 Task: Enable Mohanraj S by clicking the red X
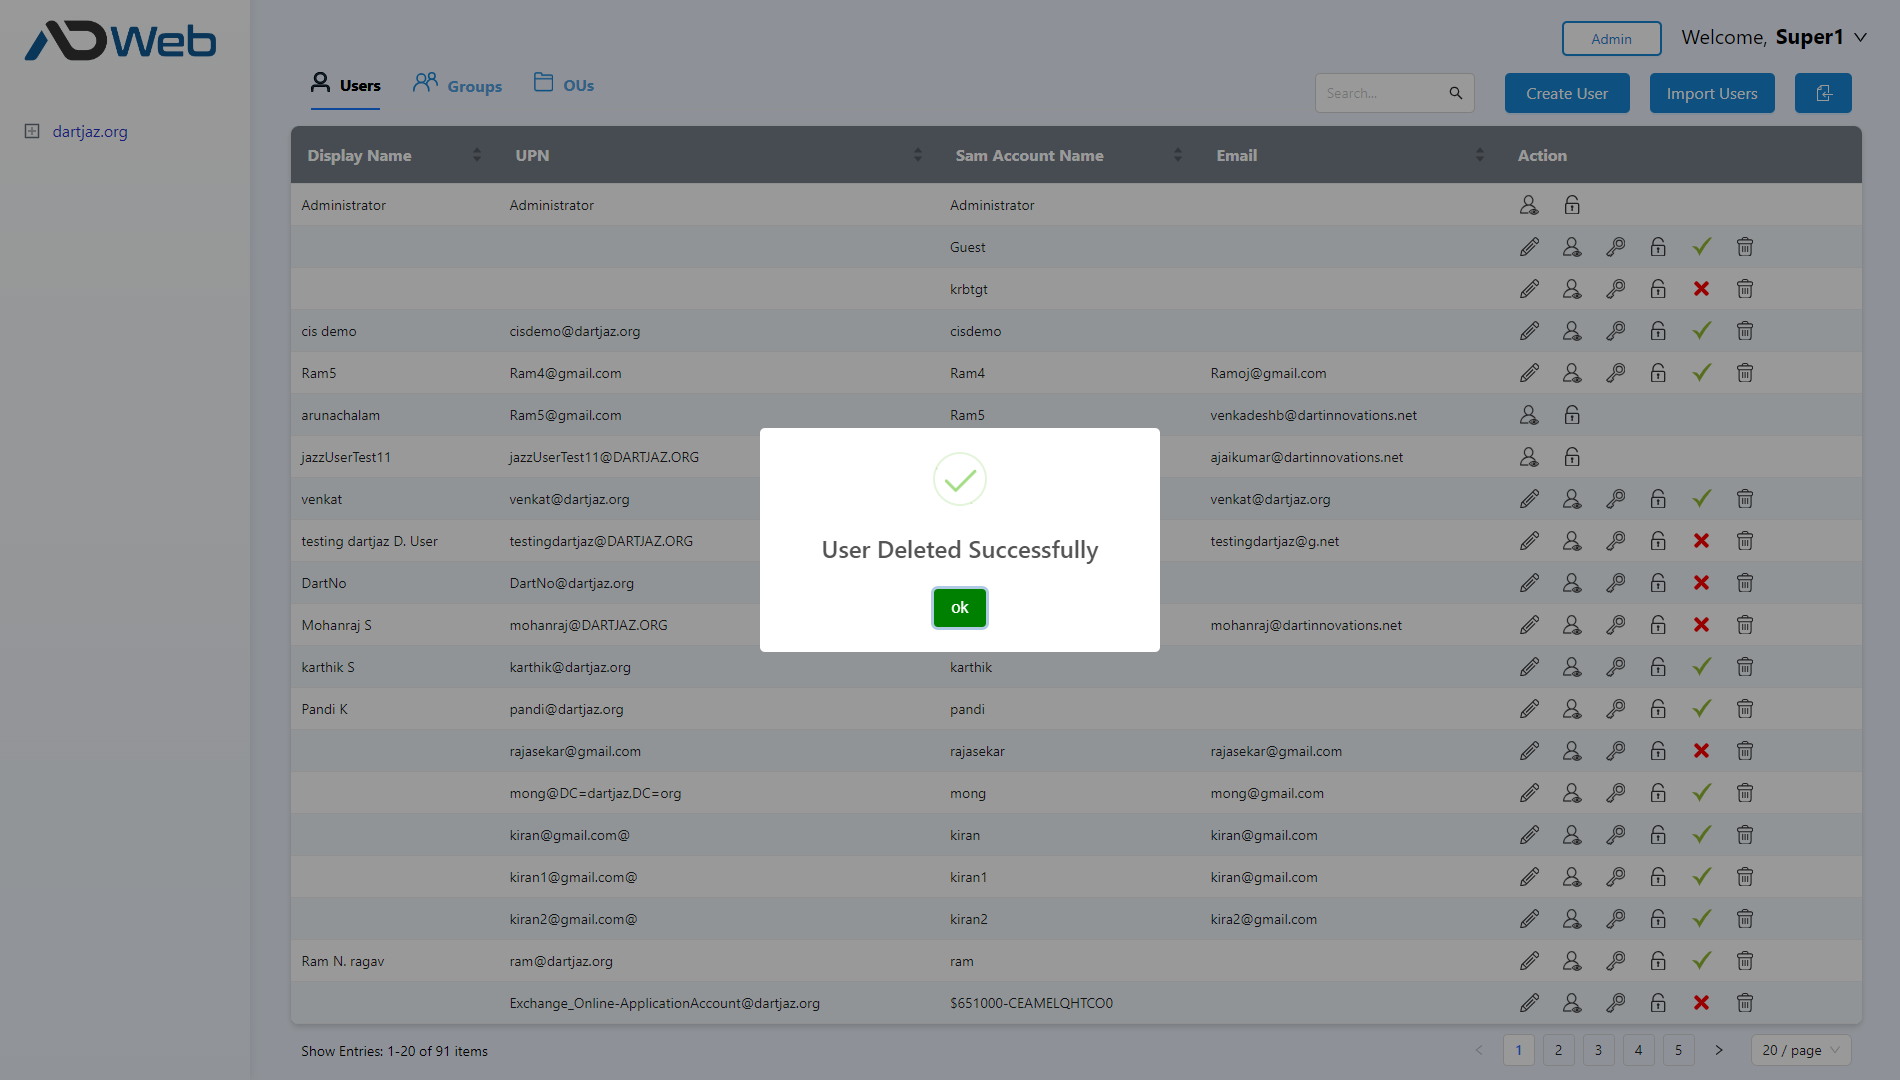coord(1701,625)
